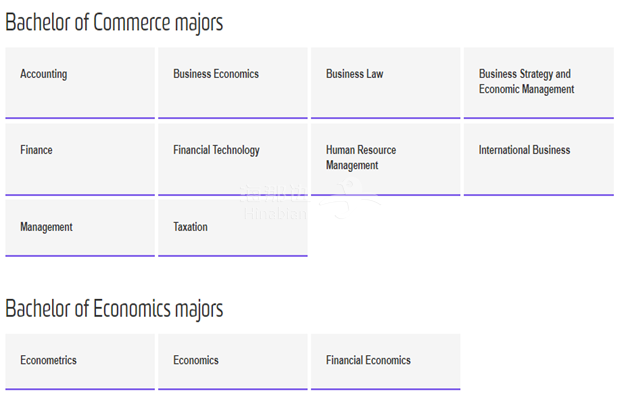Open the Taxation major card
Screen dimensions: 624x400
point(232,227)
